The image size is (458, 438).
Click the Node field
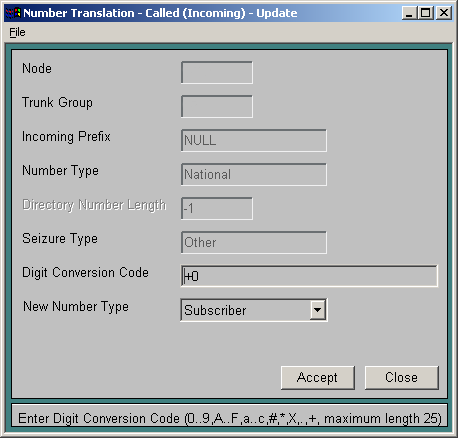point(217,72)
